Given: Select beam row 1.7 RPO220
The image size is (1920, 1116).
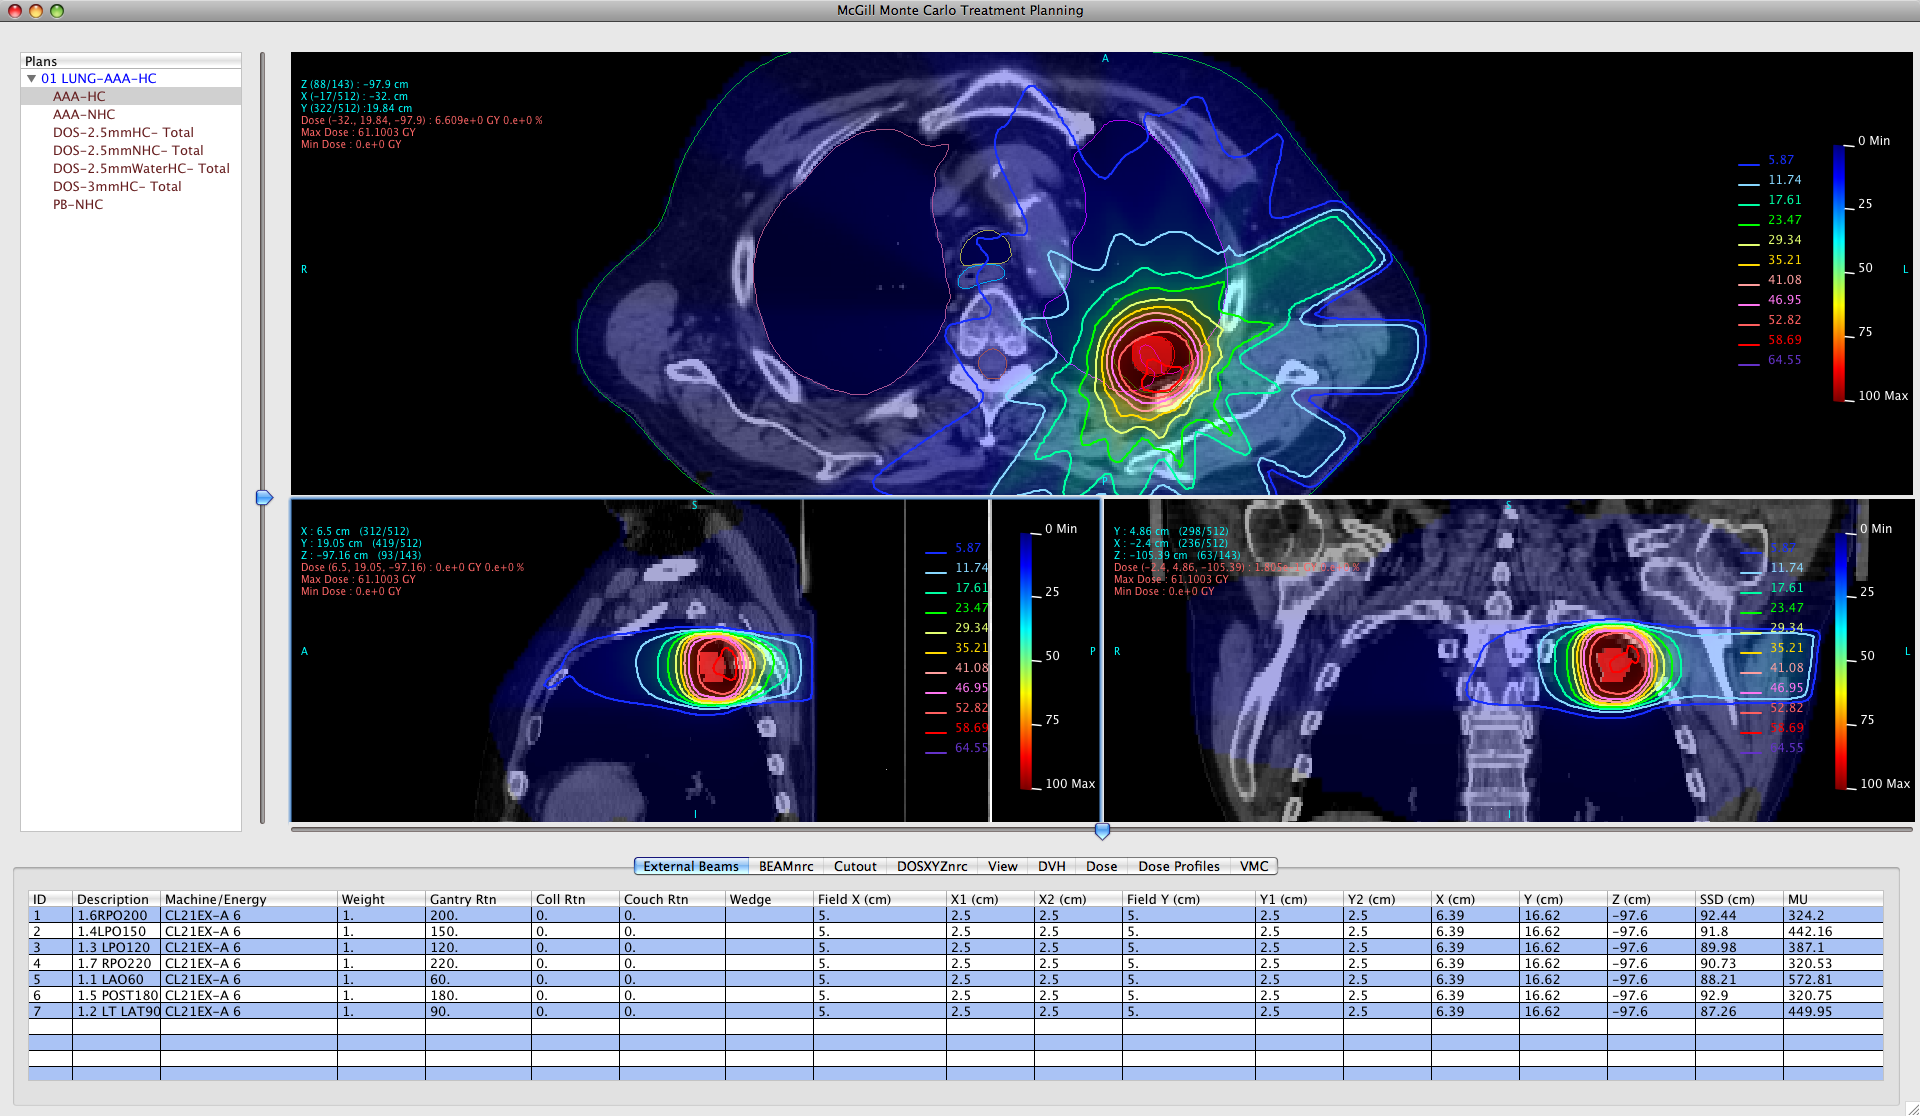Looking at the screenshot, I should click(955, 963).
